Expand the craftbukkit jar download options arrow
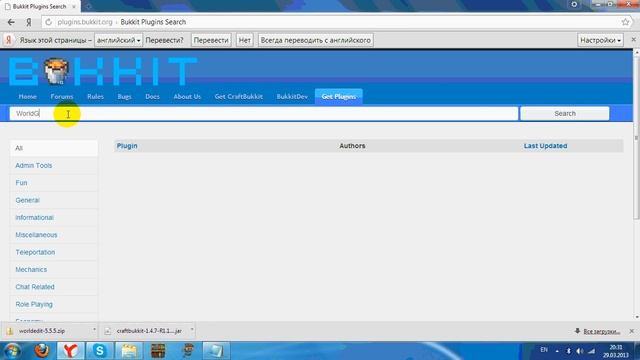This screenshot has width=640, height=360. click(x=192, y=329)
